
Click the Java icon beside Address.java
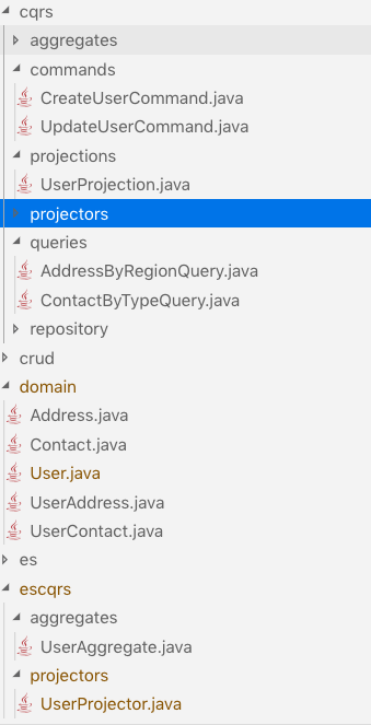click(14, 415)
